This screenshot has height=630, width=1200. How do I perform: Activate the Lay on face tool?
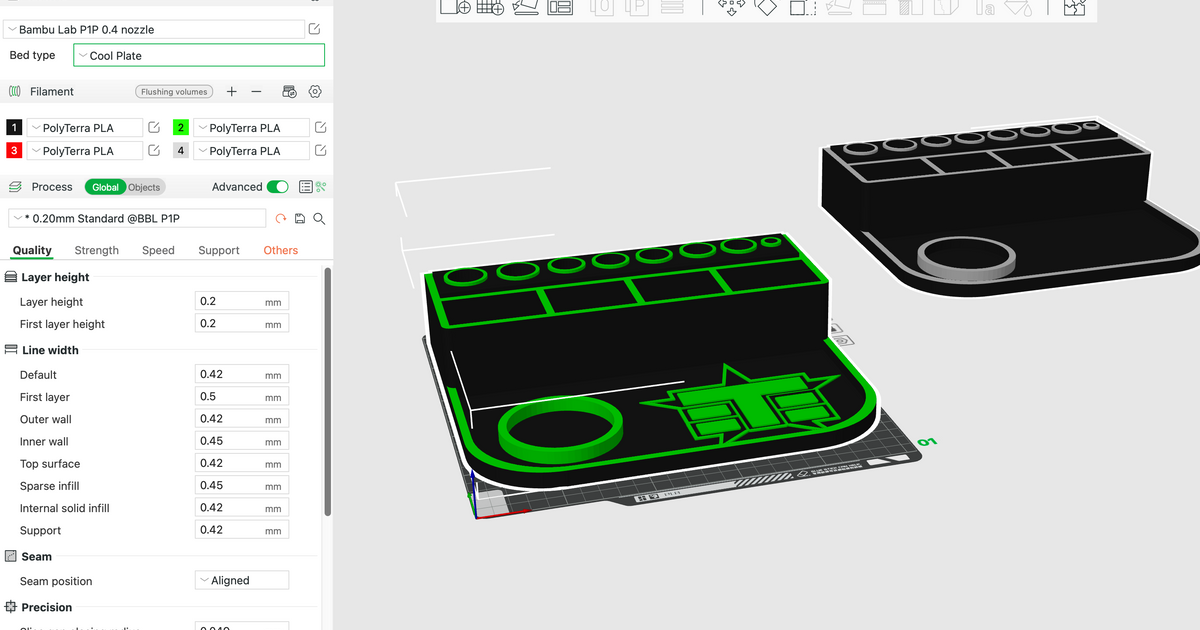840,9
